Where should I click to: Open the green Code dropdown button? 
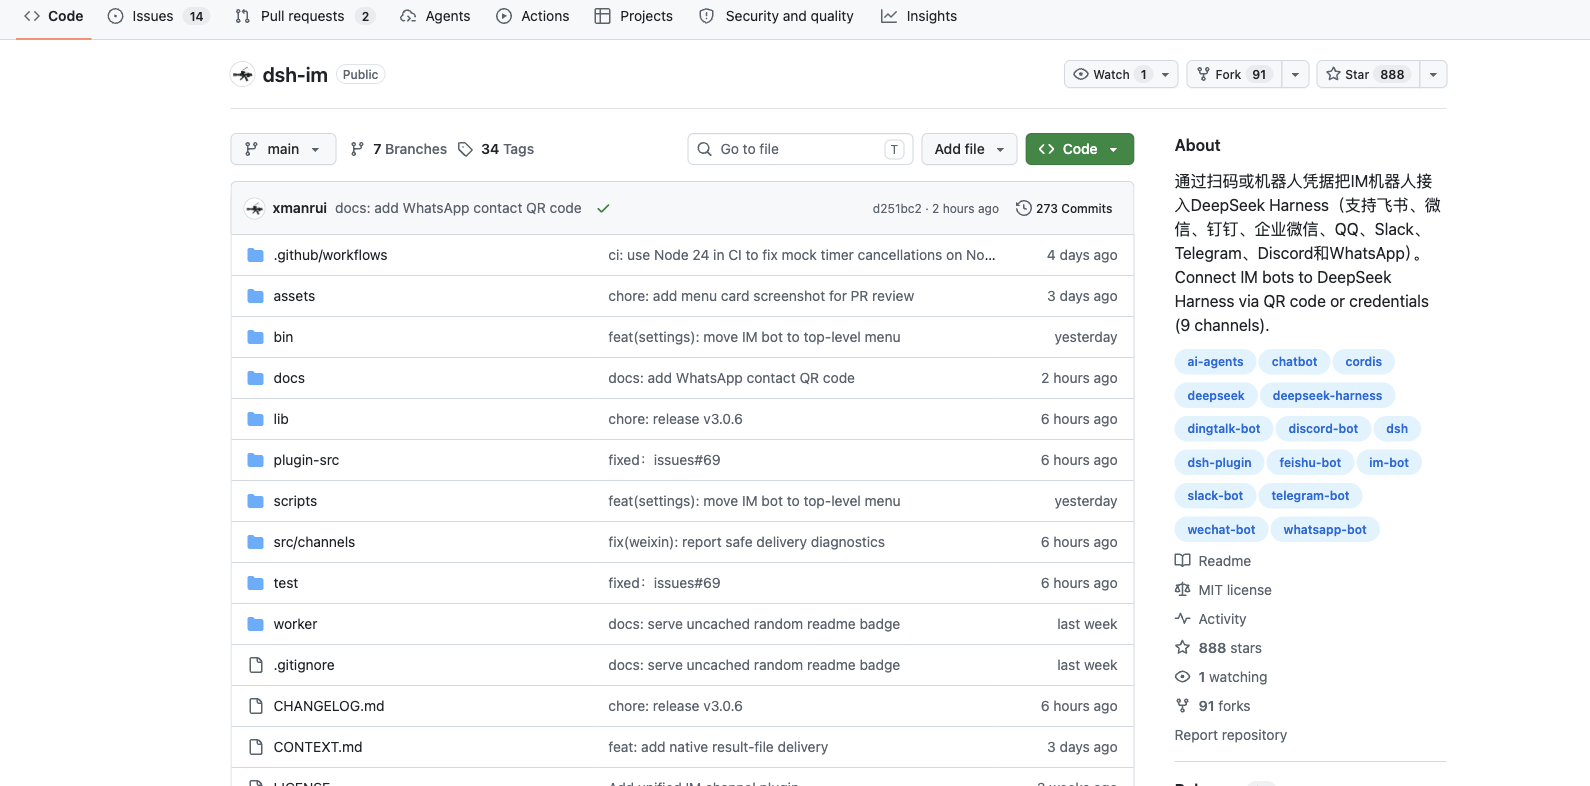tap(1079, 149)
